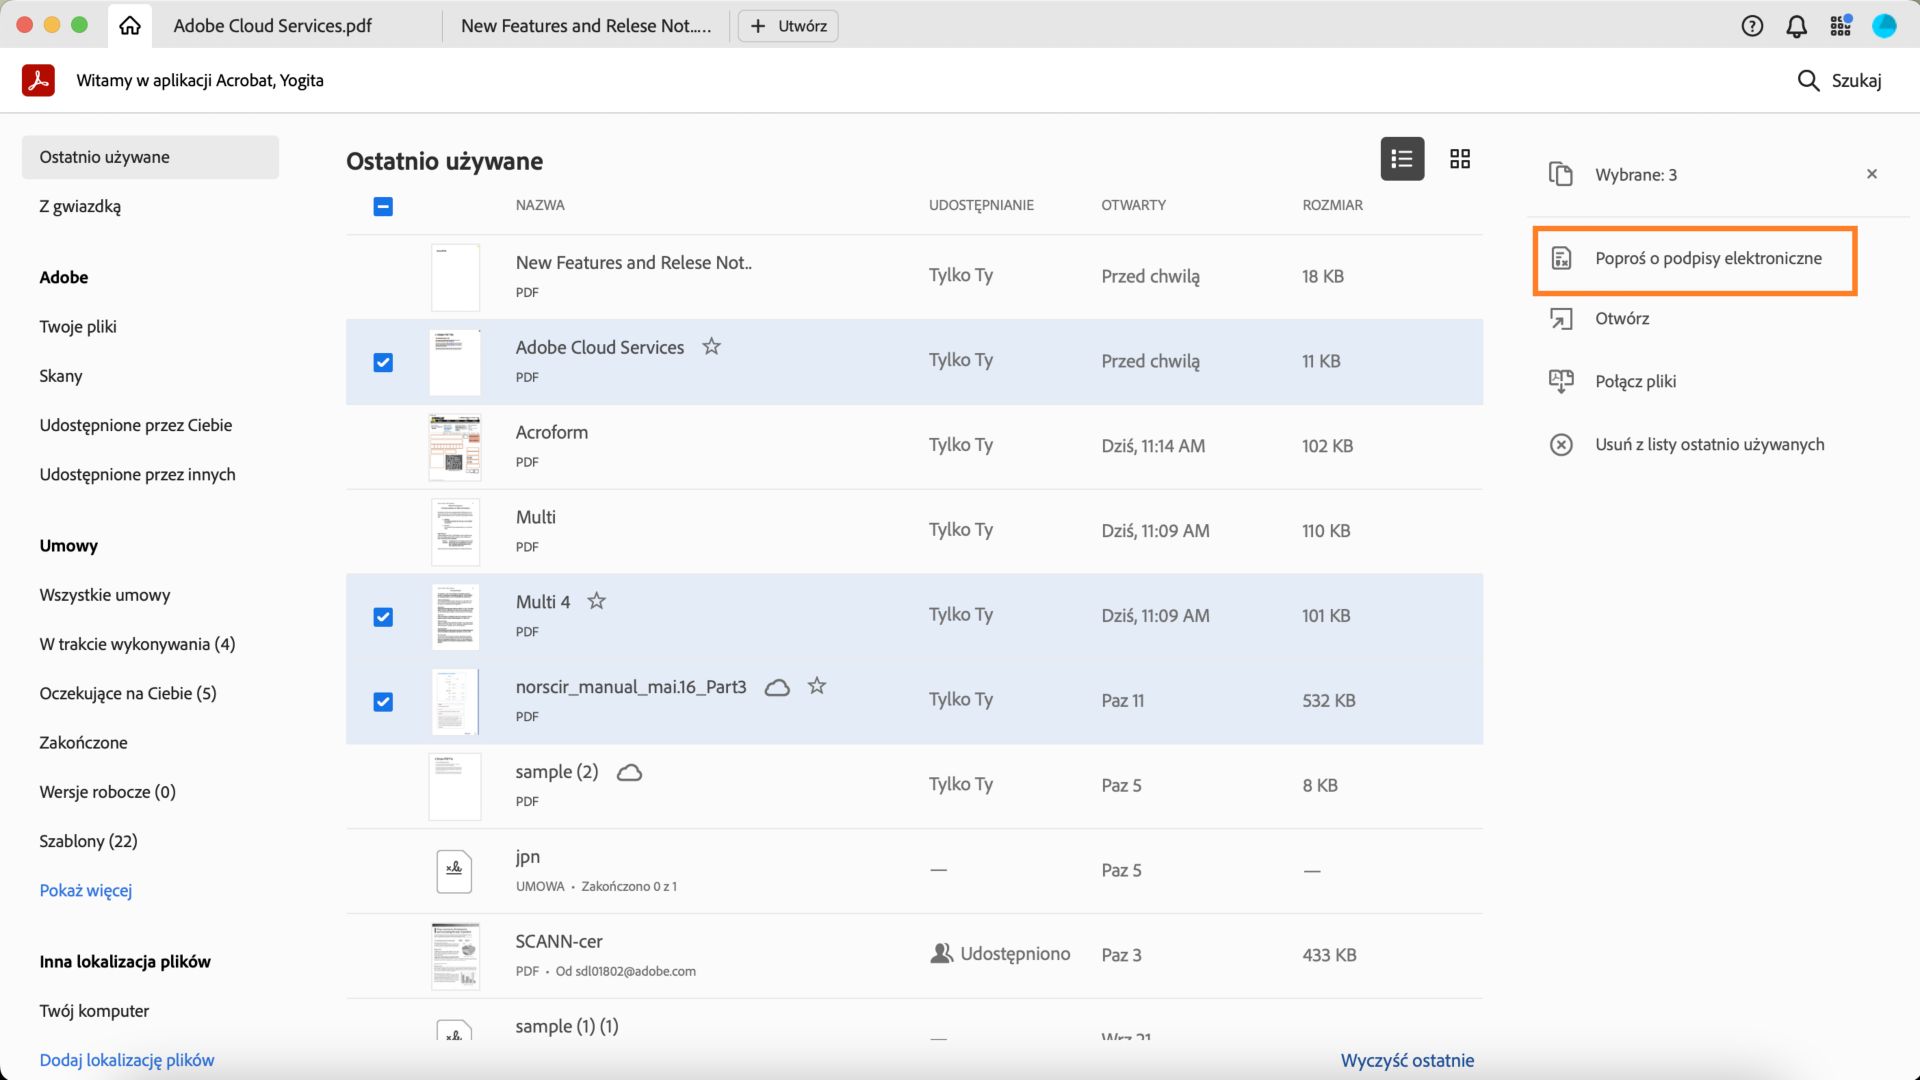Click Poproś o podpisy elektroniczne
The height and width of the screenshot is (1080, 1920).
point(1707,258)
